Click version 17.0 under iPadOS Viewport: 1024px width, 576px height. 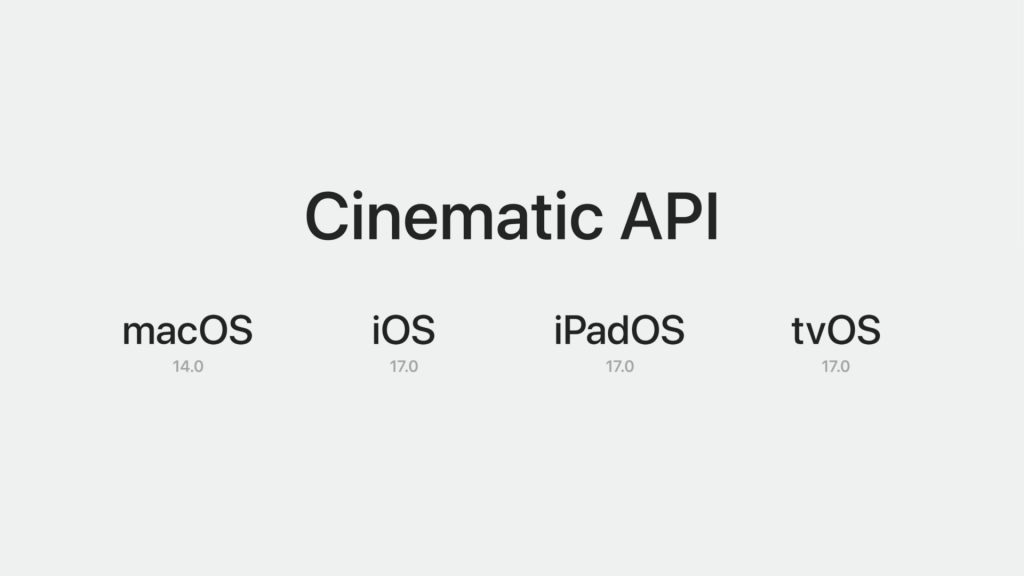[x=620, y=366]
